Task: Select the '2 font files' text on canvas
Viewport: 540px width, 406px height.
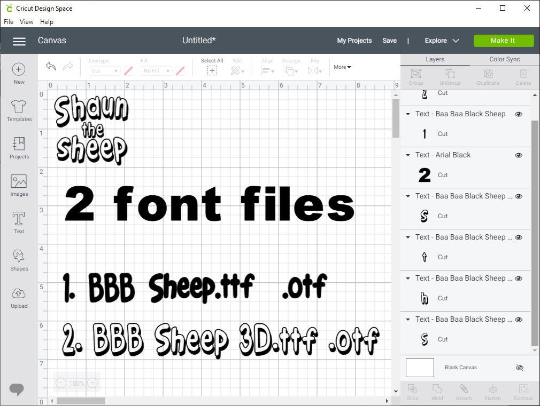Action: (x=209, y=204)
